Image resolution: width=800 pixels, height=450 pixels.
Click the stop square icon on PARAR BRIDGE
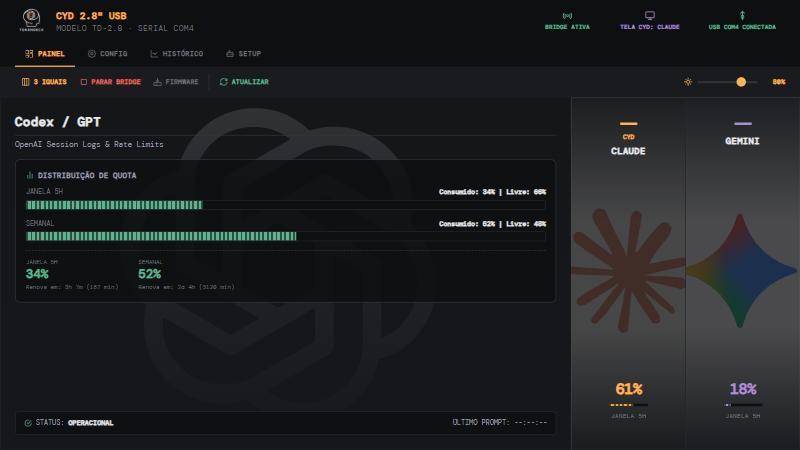point(84,82)
